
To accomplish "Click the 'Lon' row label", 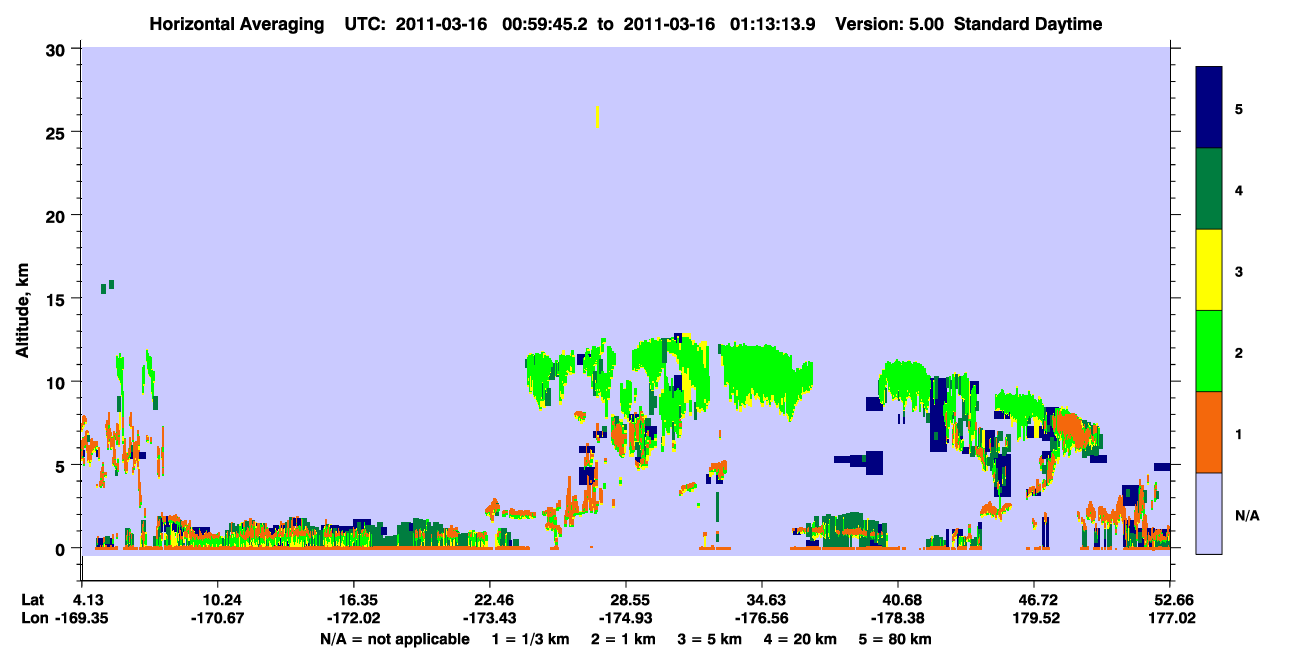I will pos(34,618).
